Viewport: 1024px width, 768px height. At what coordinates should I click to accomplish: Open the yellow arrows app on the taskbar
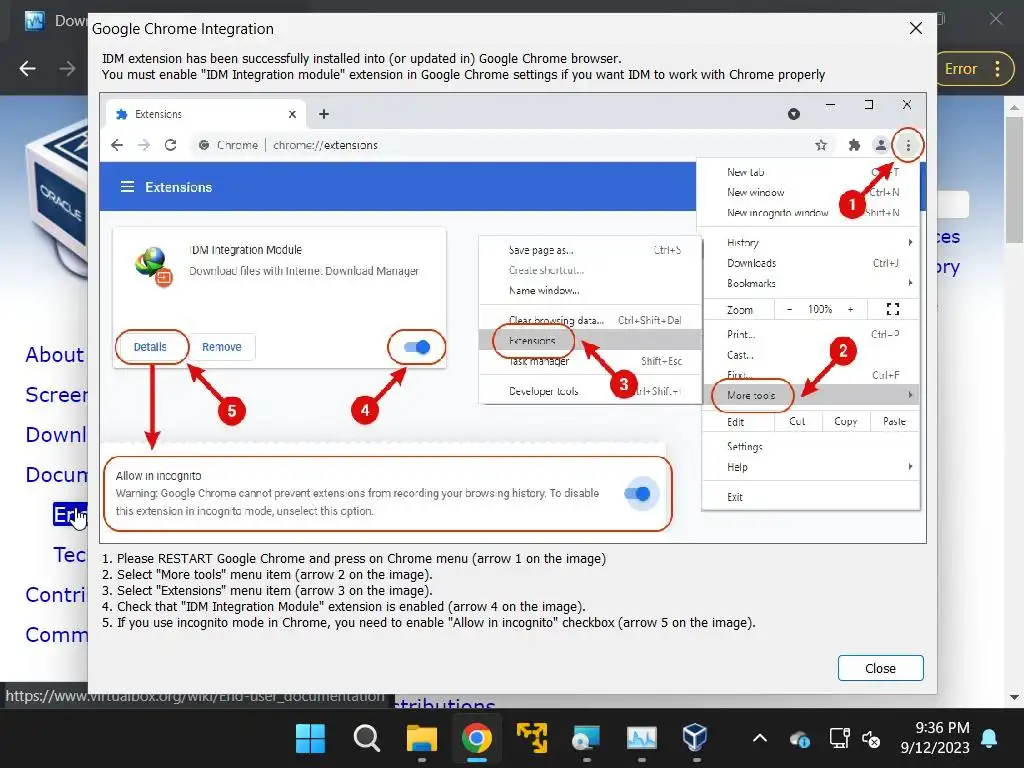pyautogui.click(x=532, y=739)
